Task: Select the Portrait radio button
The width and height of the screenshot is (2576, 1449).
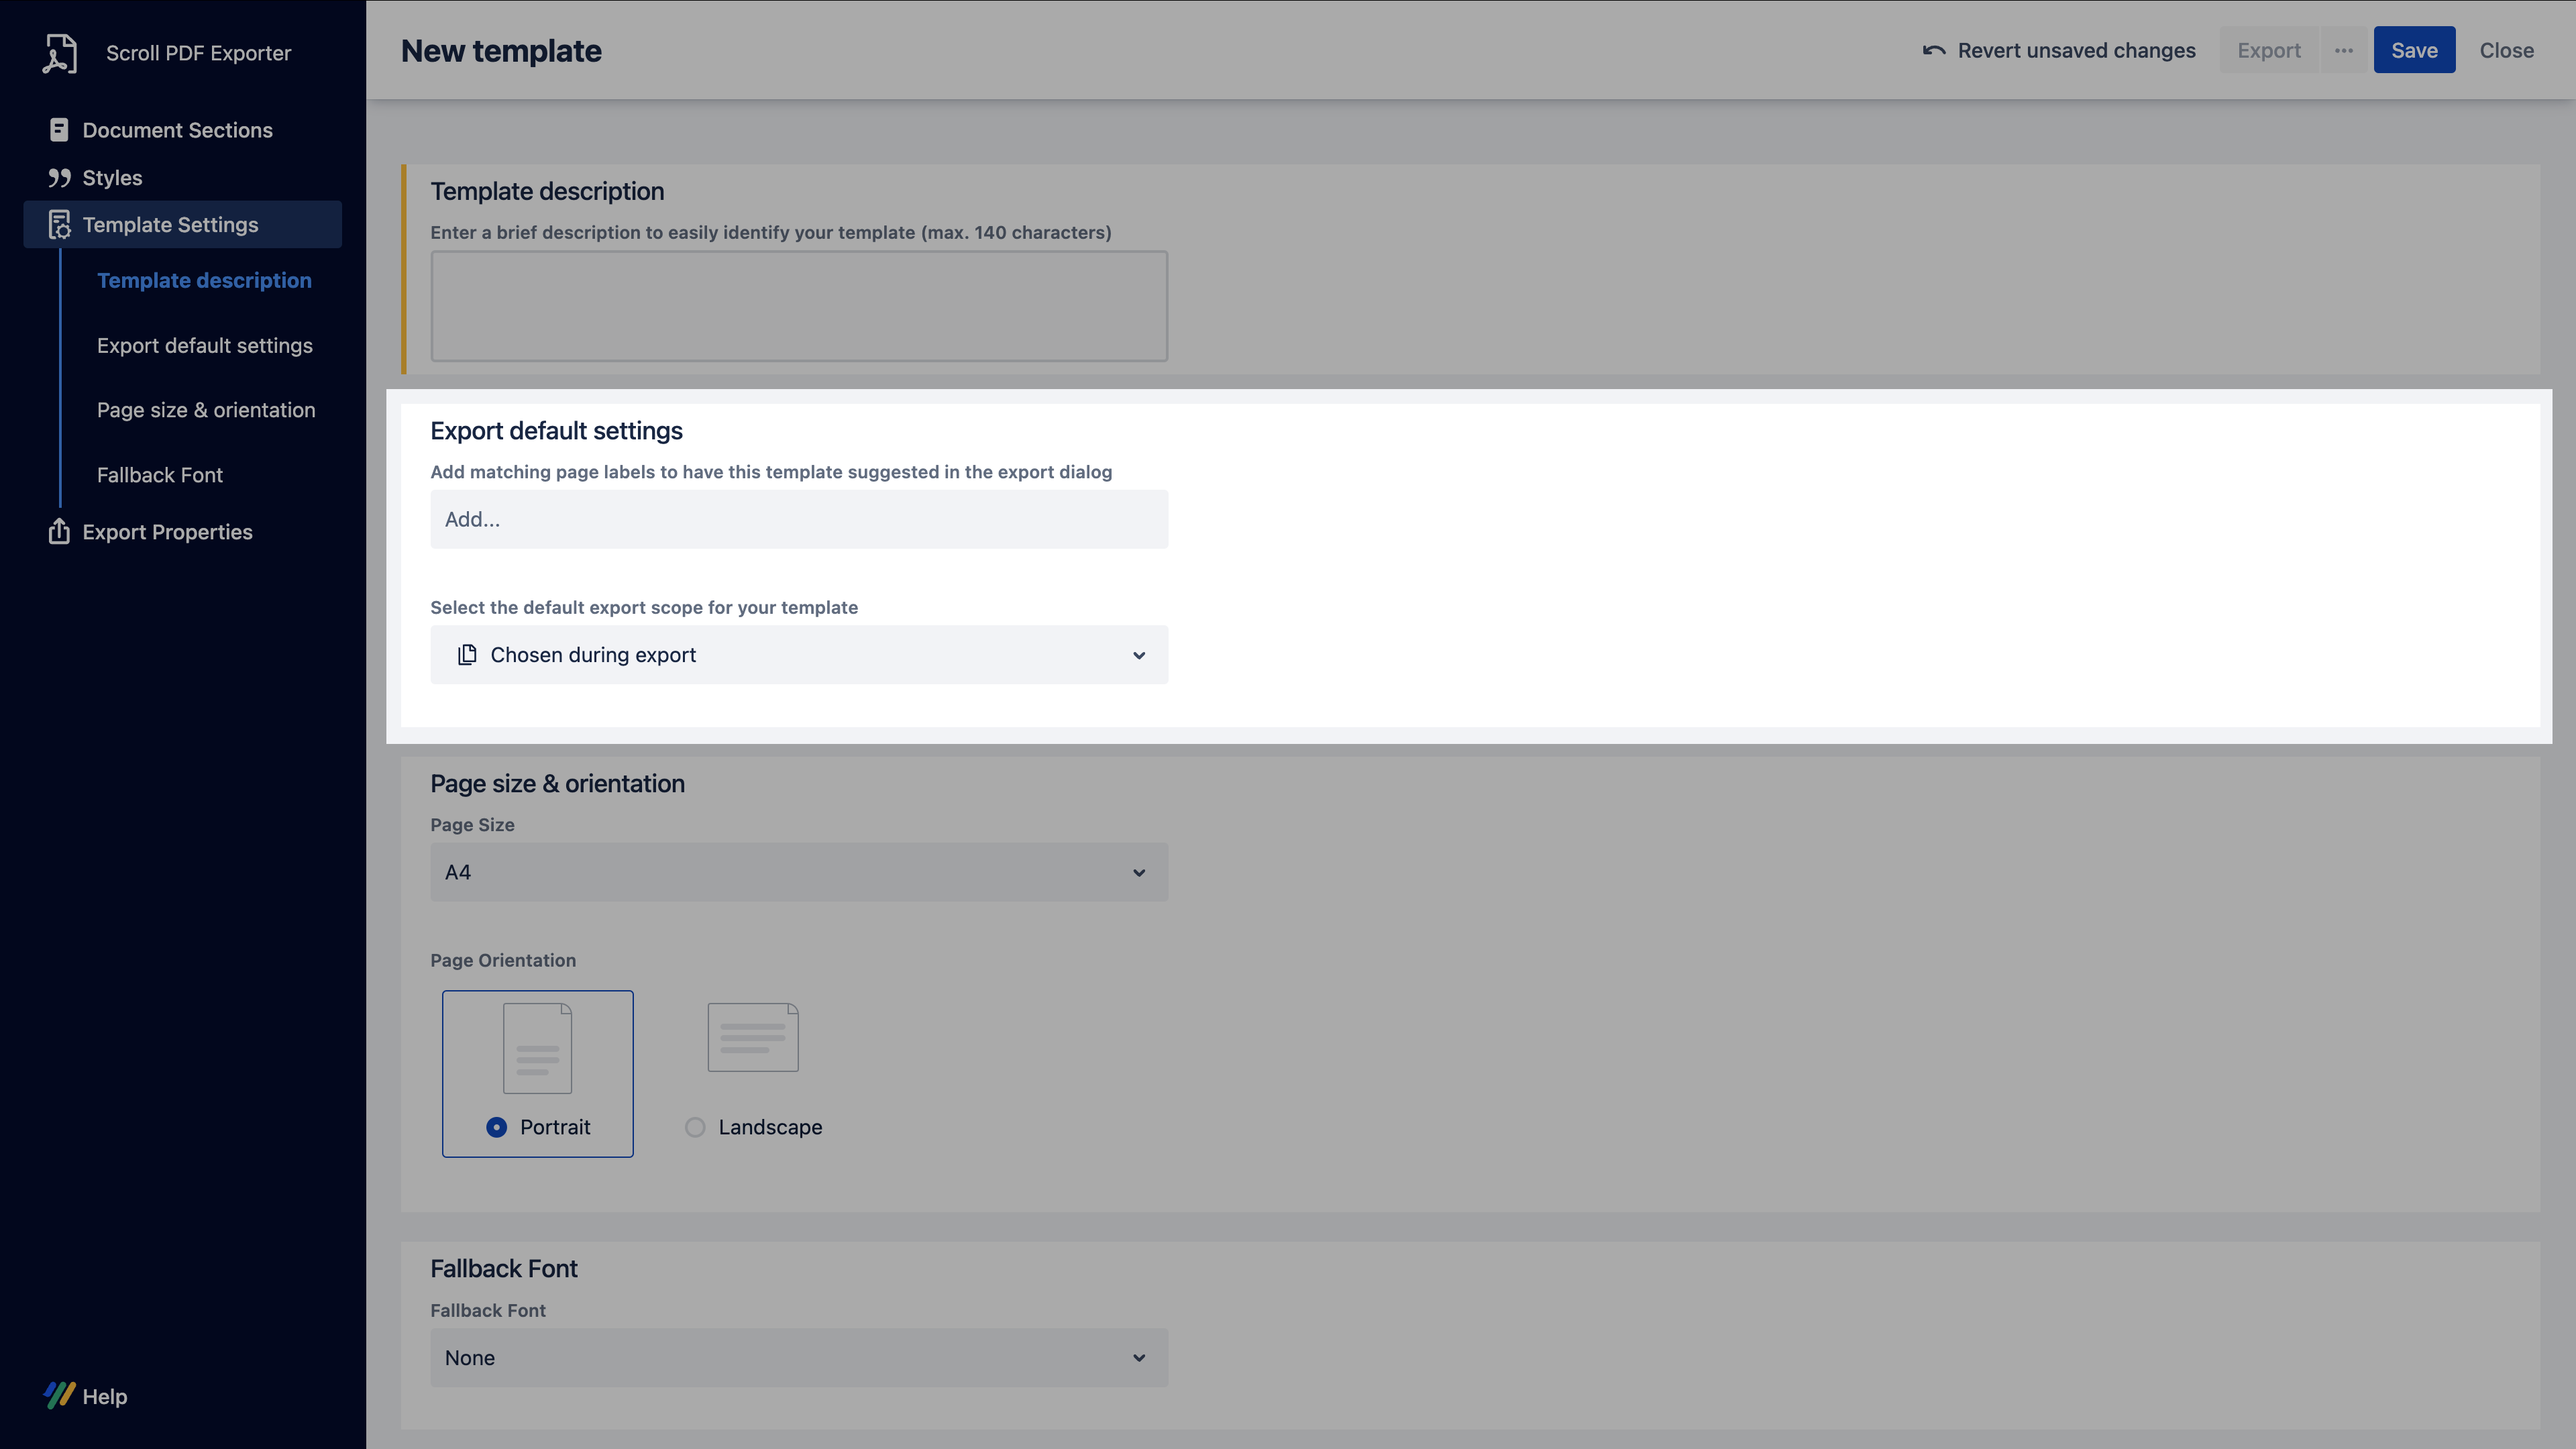Action: pos(496,1127)
